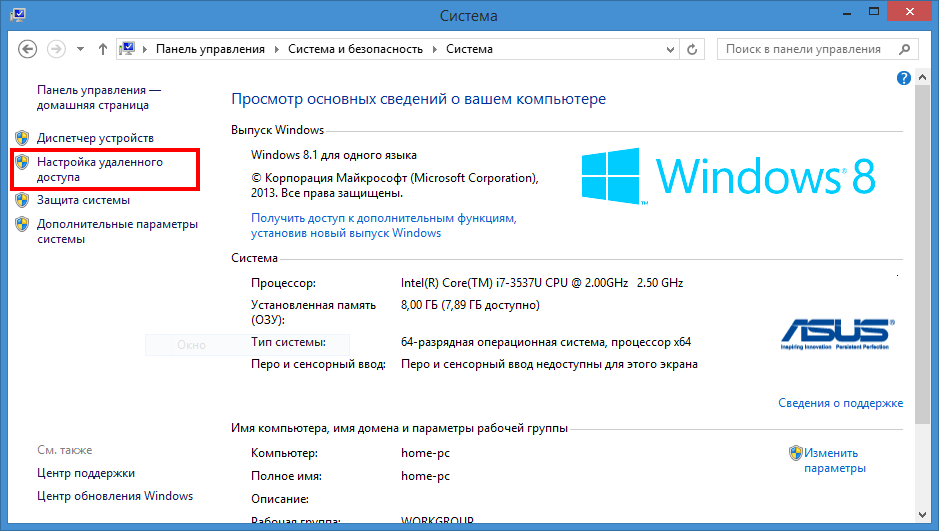Screen dimensions: 939x531
Task: Select Windows 8.1 для одного языка text
Action: coord(334,155)
